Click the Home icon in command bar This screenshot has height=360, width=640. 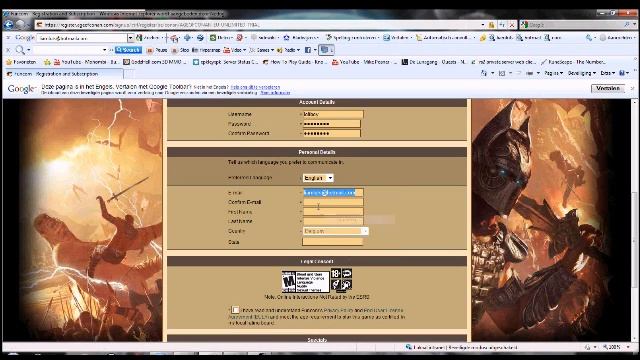(x=484, y=73)
